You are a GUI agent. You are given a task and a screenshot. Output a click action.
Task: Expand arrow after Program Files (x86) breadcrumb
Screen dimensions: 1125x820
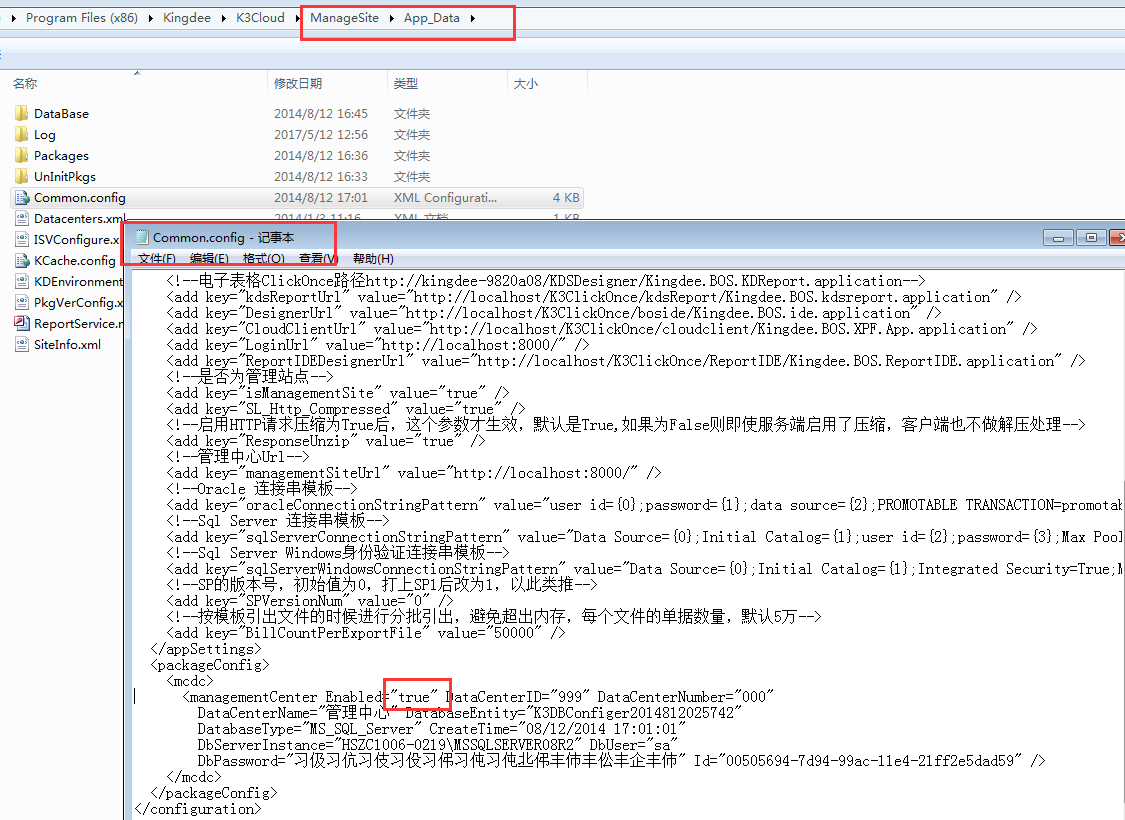click(x=151, y=19)
